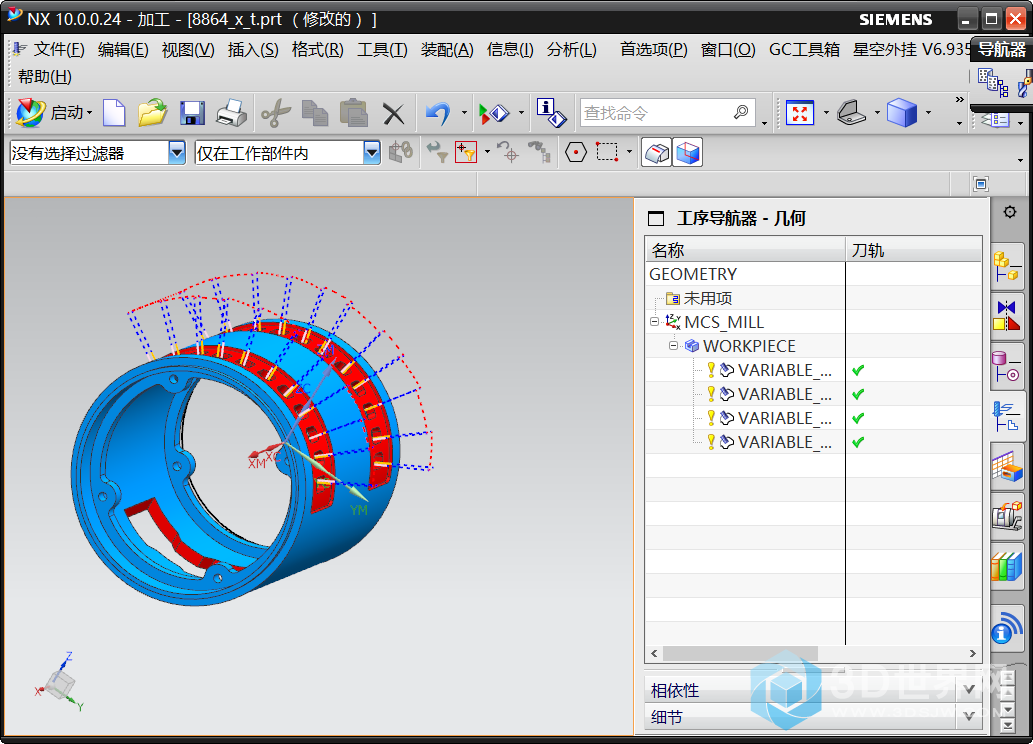Click the New file icon

[x=114, y=113]
